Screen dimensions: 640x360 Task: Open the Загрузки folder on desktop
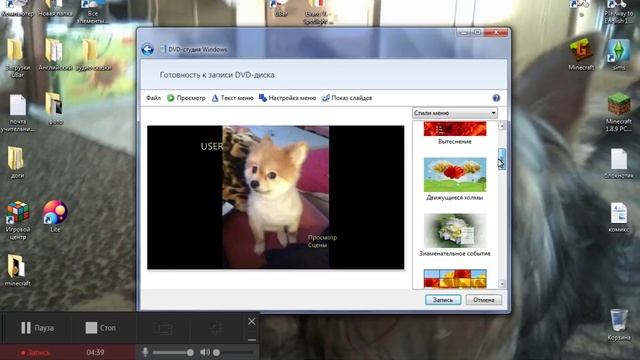16,58
